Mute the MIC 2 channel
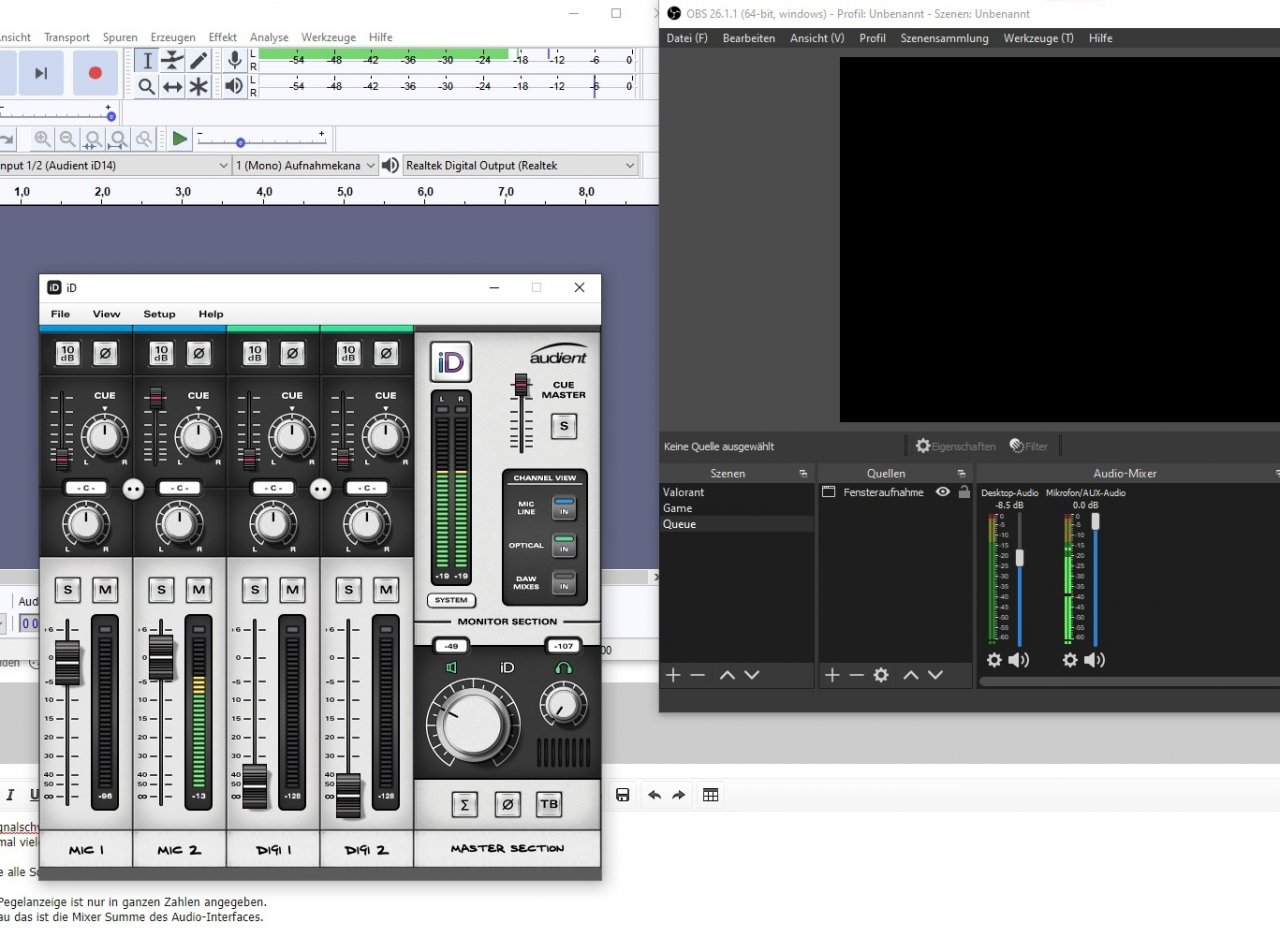The height and width of the screenshot is (952, 1280). tap(198, 590)
